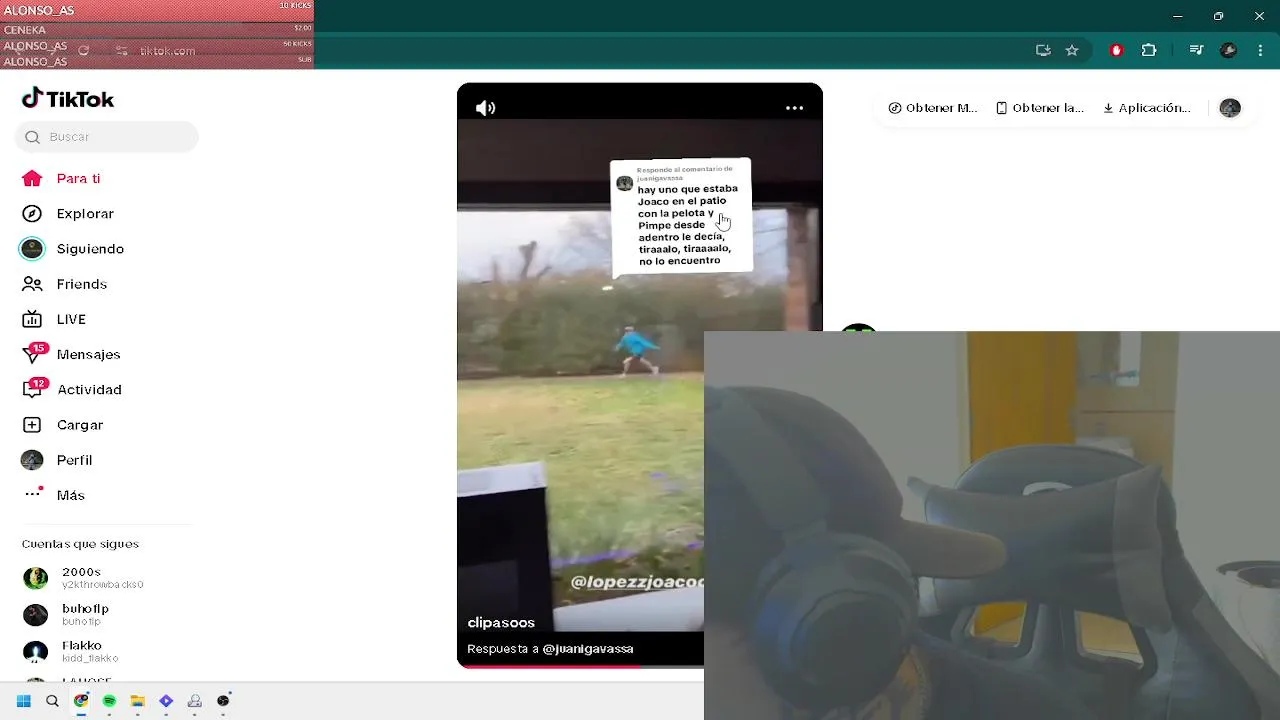Install app via address bar icon
Image resolution: width=1280 pixels, height=720 pixels.
1043,50
